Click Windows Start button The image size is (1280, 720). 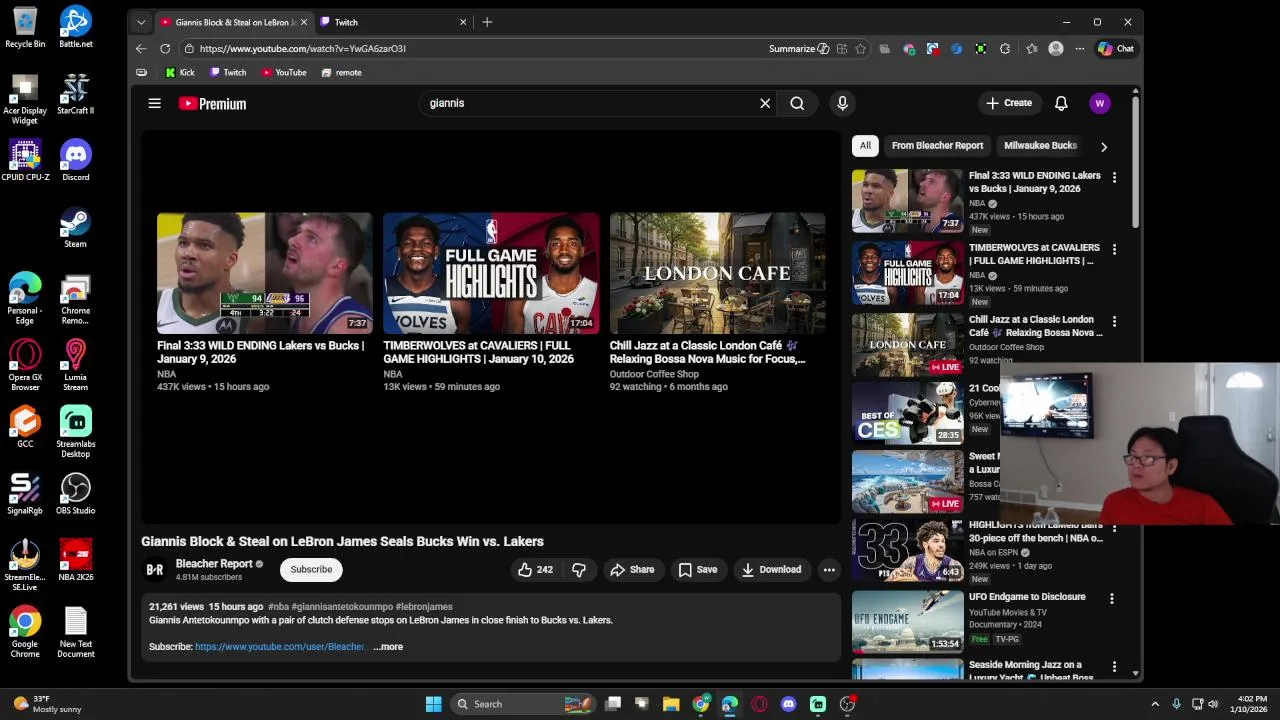click(x=433, y=704)
